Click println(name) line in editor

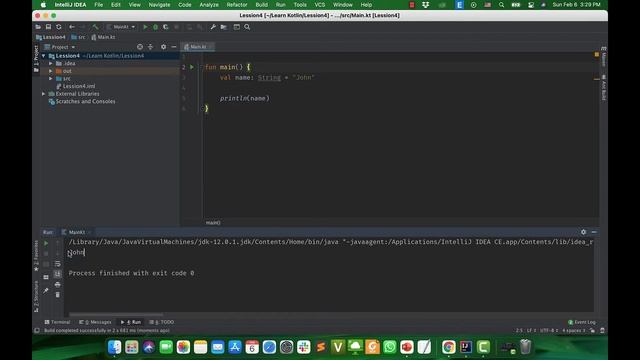(244, 98)
